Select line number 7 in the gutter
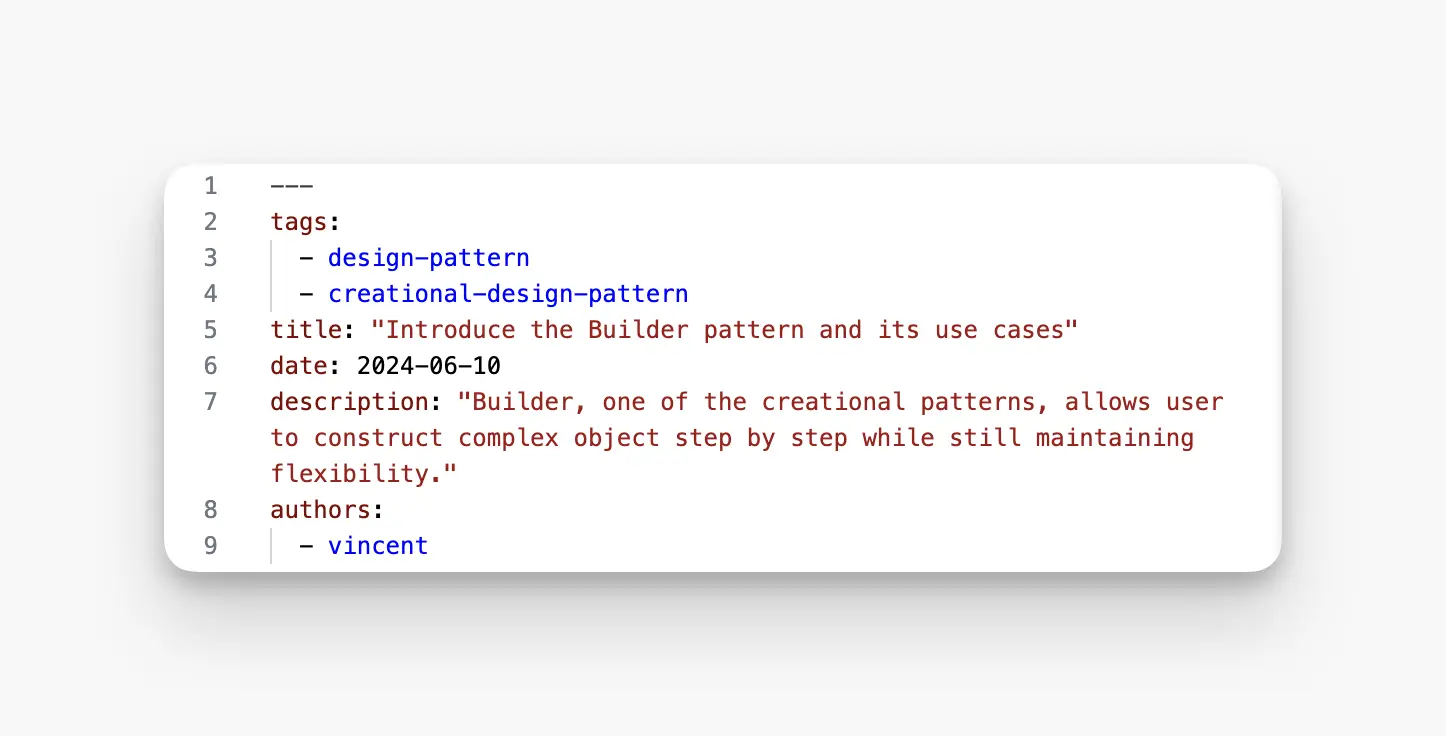 point(210,402)
